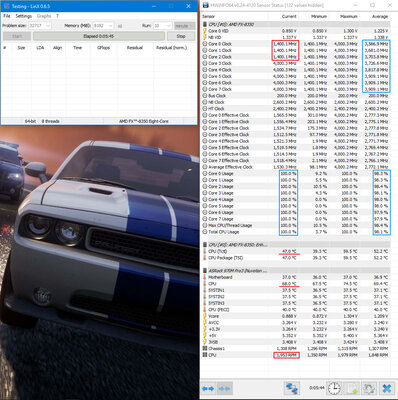Click the Stop button in LinX
The width and height of the screenshot is (398, 400).
[181, 36]
